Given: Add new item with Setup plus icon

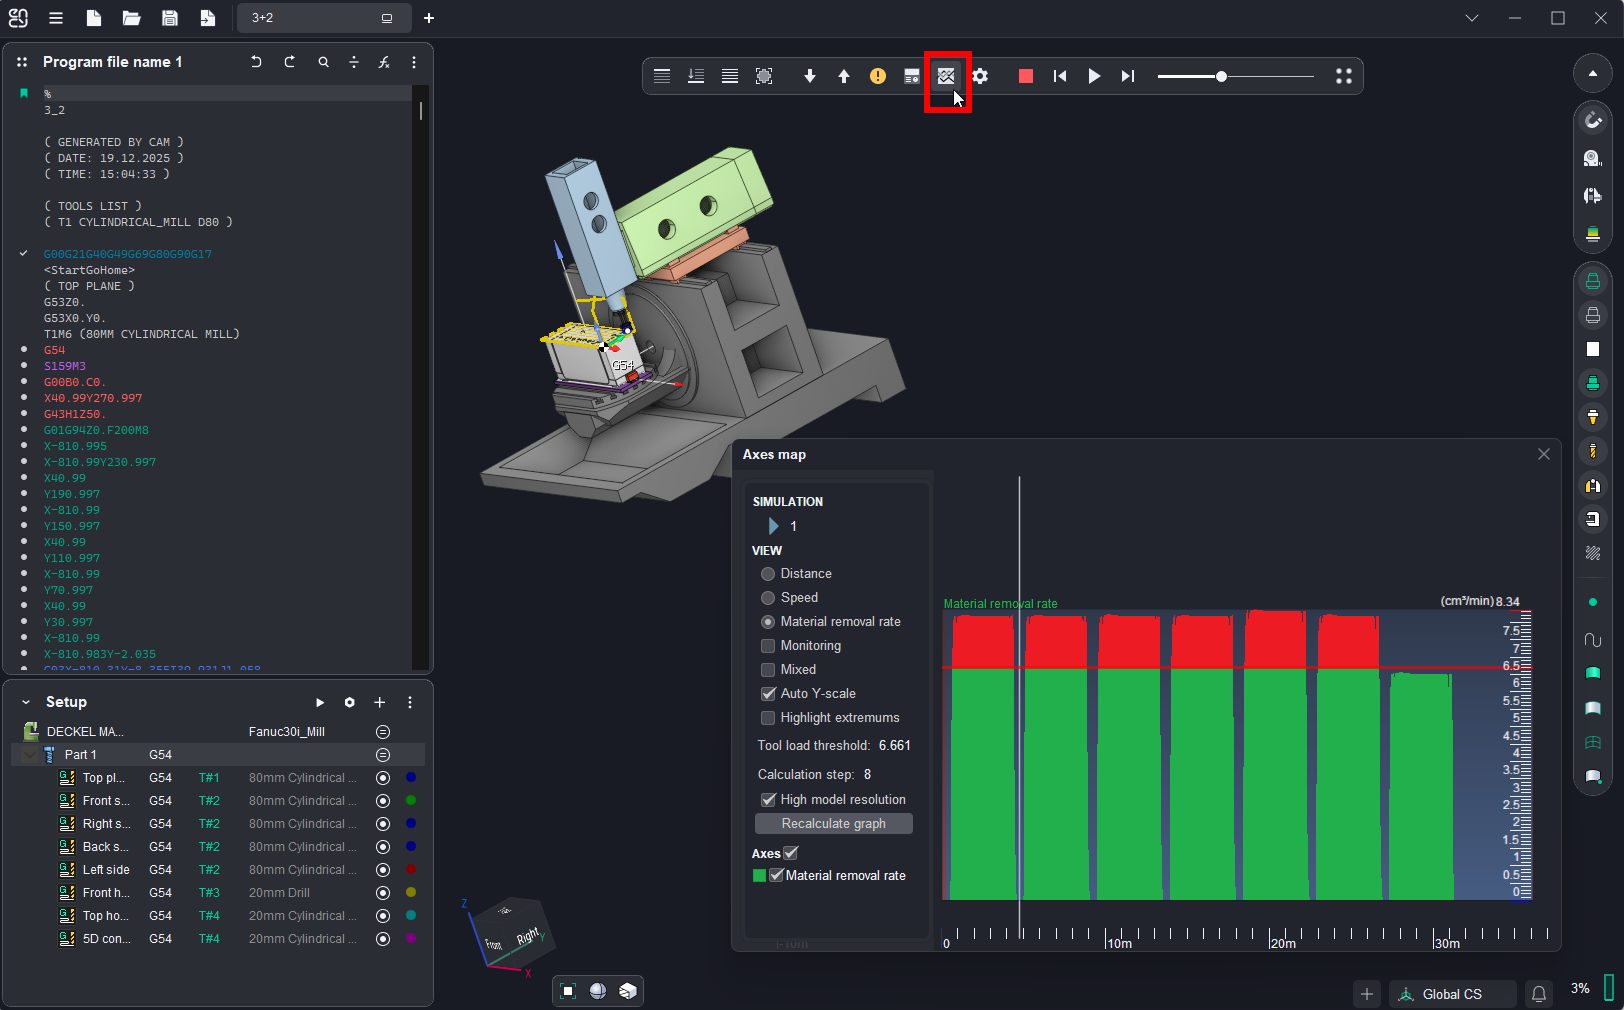Looking at the screenshot, I should (x=380, y=702).
